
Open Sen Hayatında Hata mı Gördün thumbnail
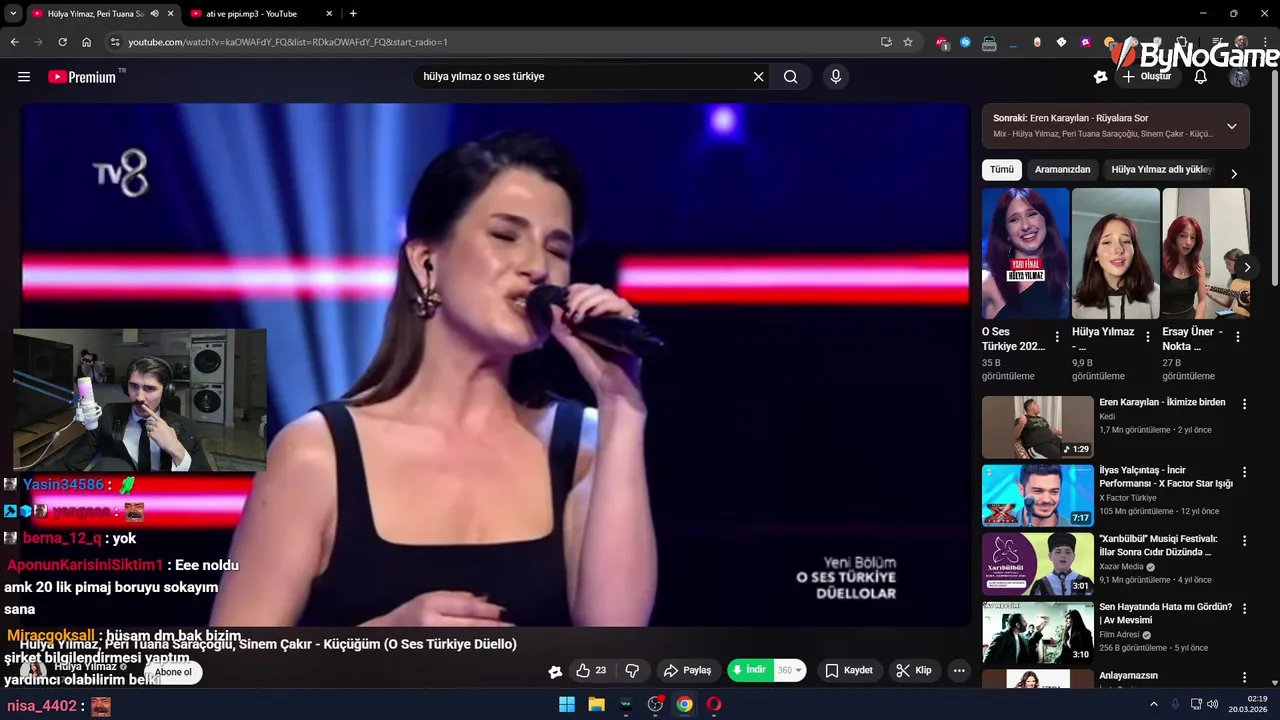1038,631
